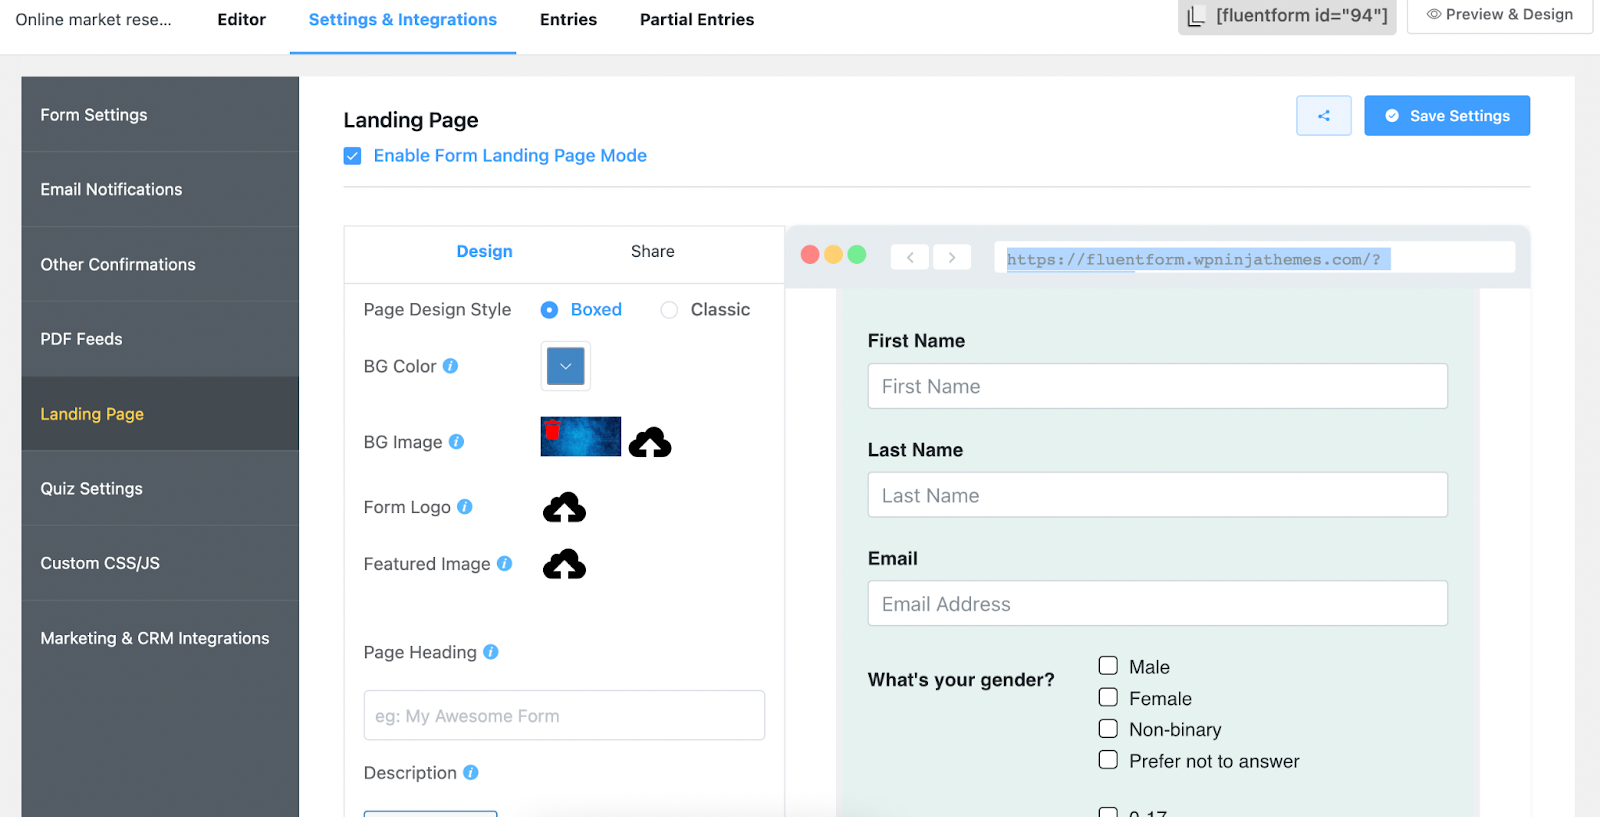Click the Form Logo upload cloud icon

[x=564, y=508]
